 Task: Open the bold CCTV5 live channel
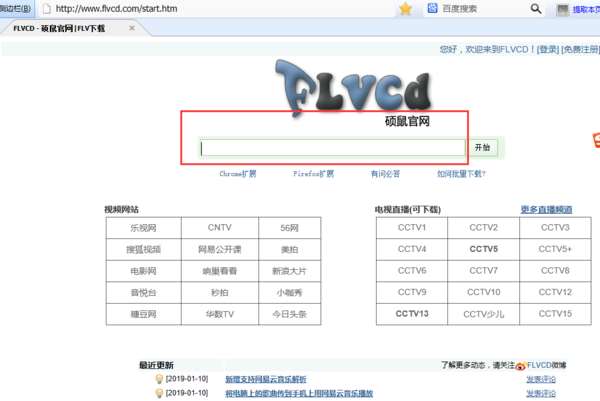pos(484,249)
